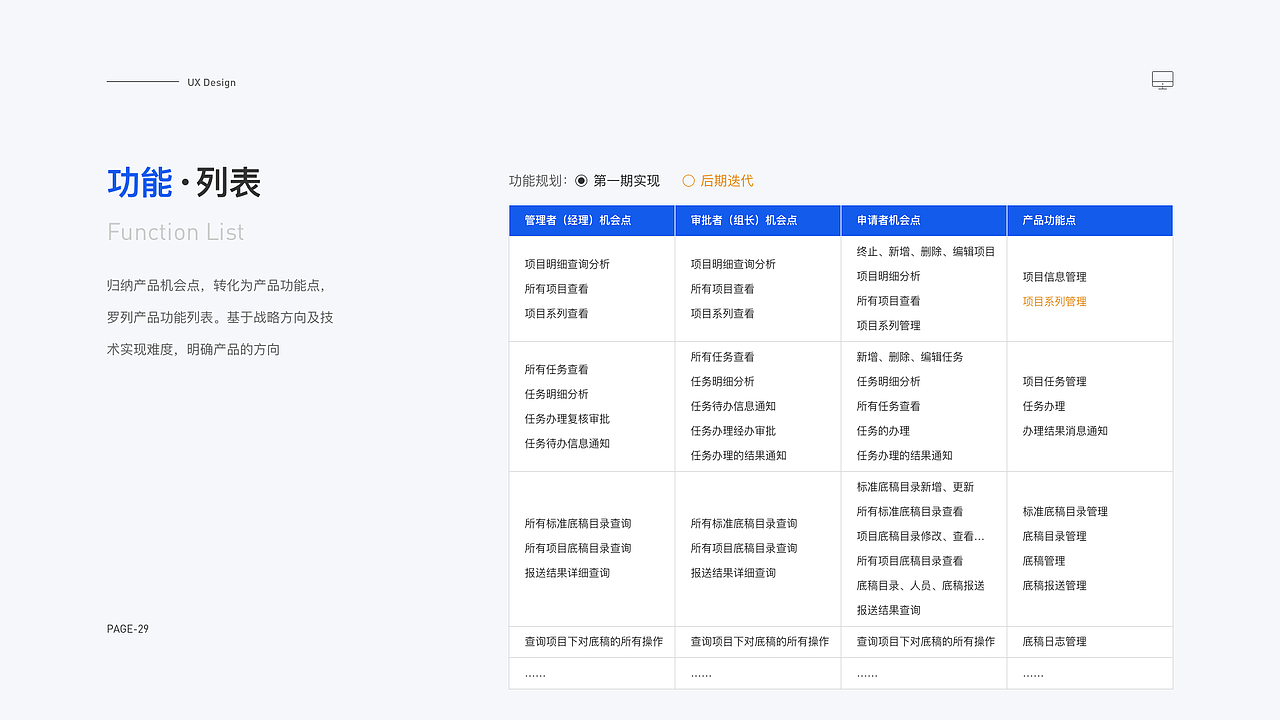Click 项目明细分析 in applicant column
Image resolution: width=1280 pixels, height=720 pixels.
coord(889,276)
